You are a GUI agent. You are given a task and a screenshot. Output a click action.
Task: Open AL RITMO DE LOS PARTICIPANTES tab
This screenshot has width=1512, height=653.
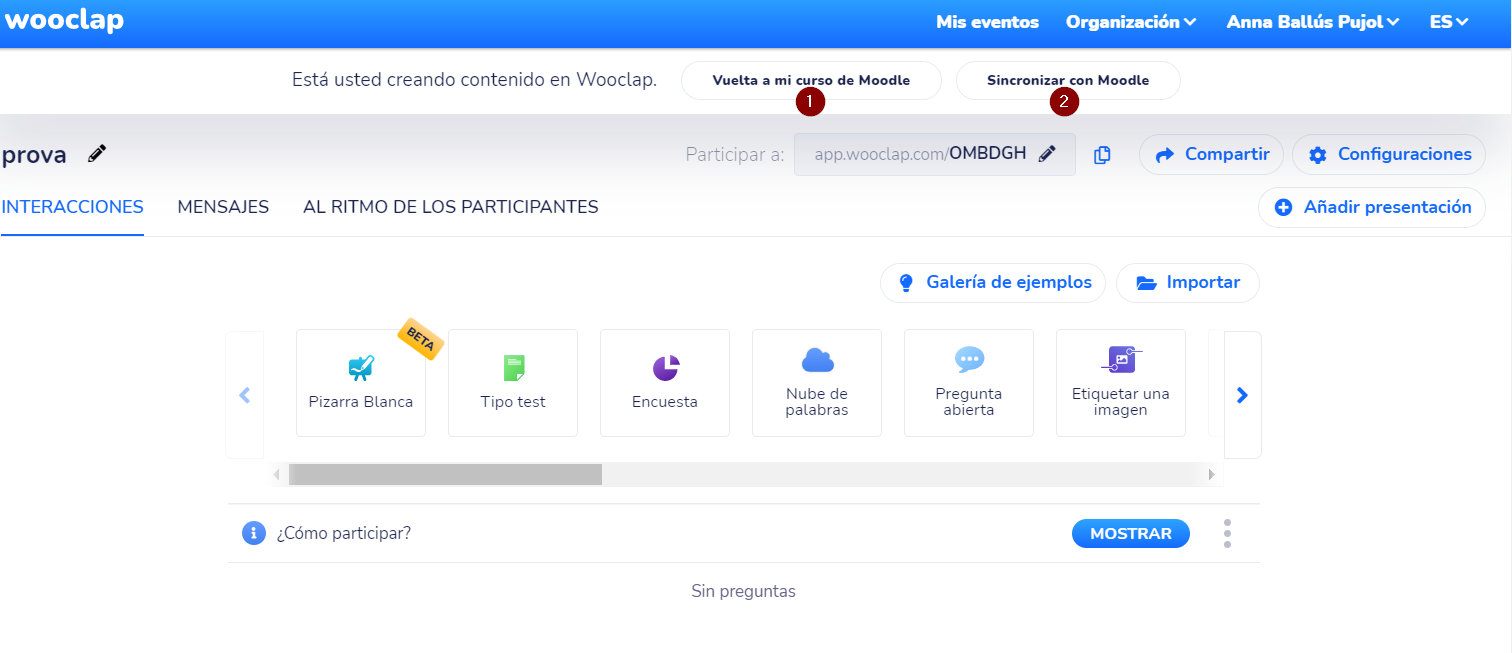(451, 208)
